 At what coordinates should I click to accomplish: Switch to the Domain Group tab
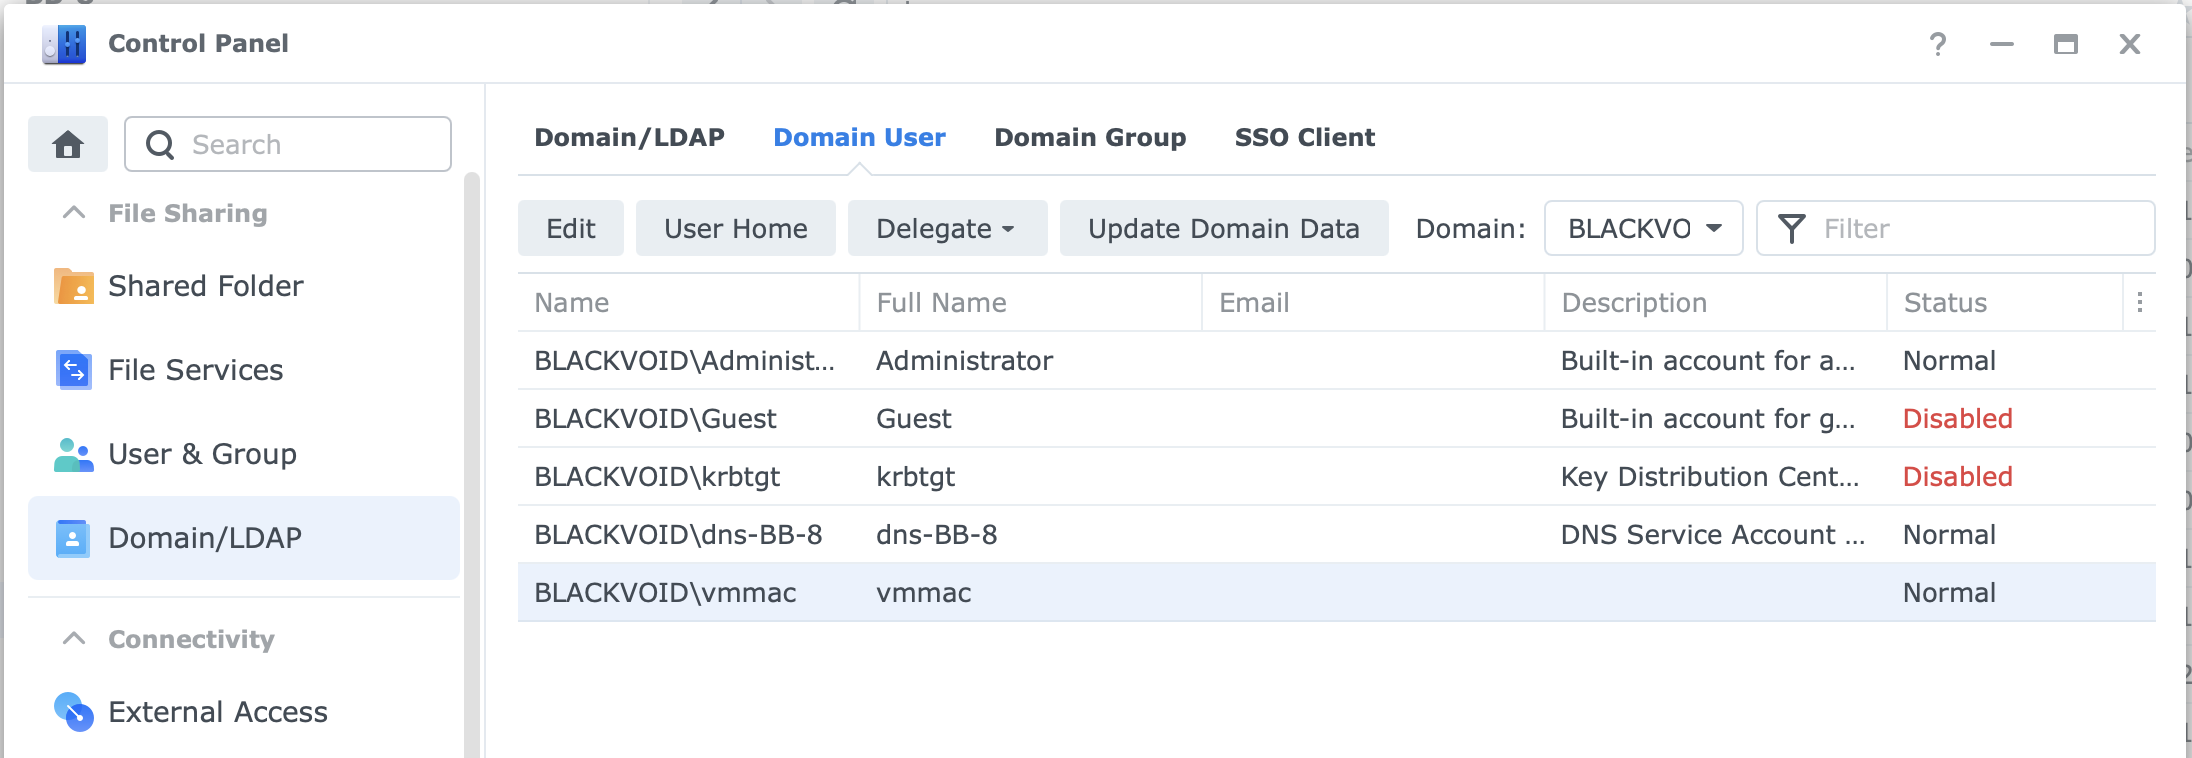pos(1090,137)
